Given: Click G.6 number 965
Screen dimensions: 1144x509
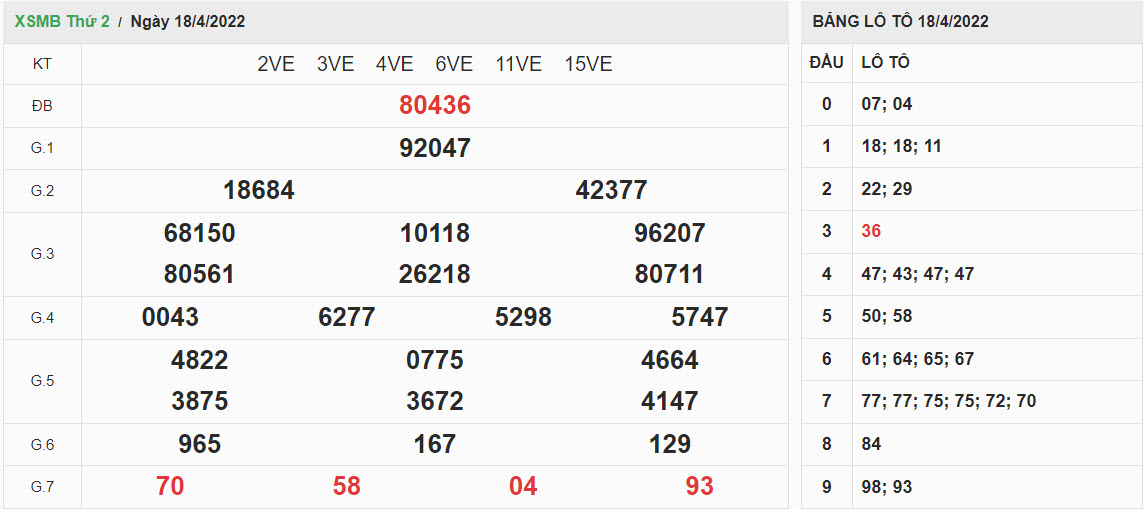Looking at the screenshot, I should tap(199, 444).
